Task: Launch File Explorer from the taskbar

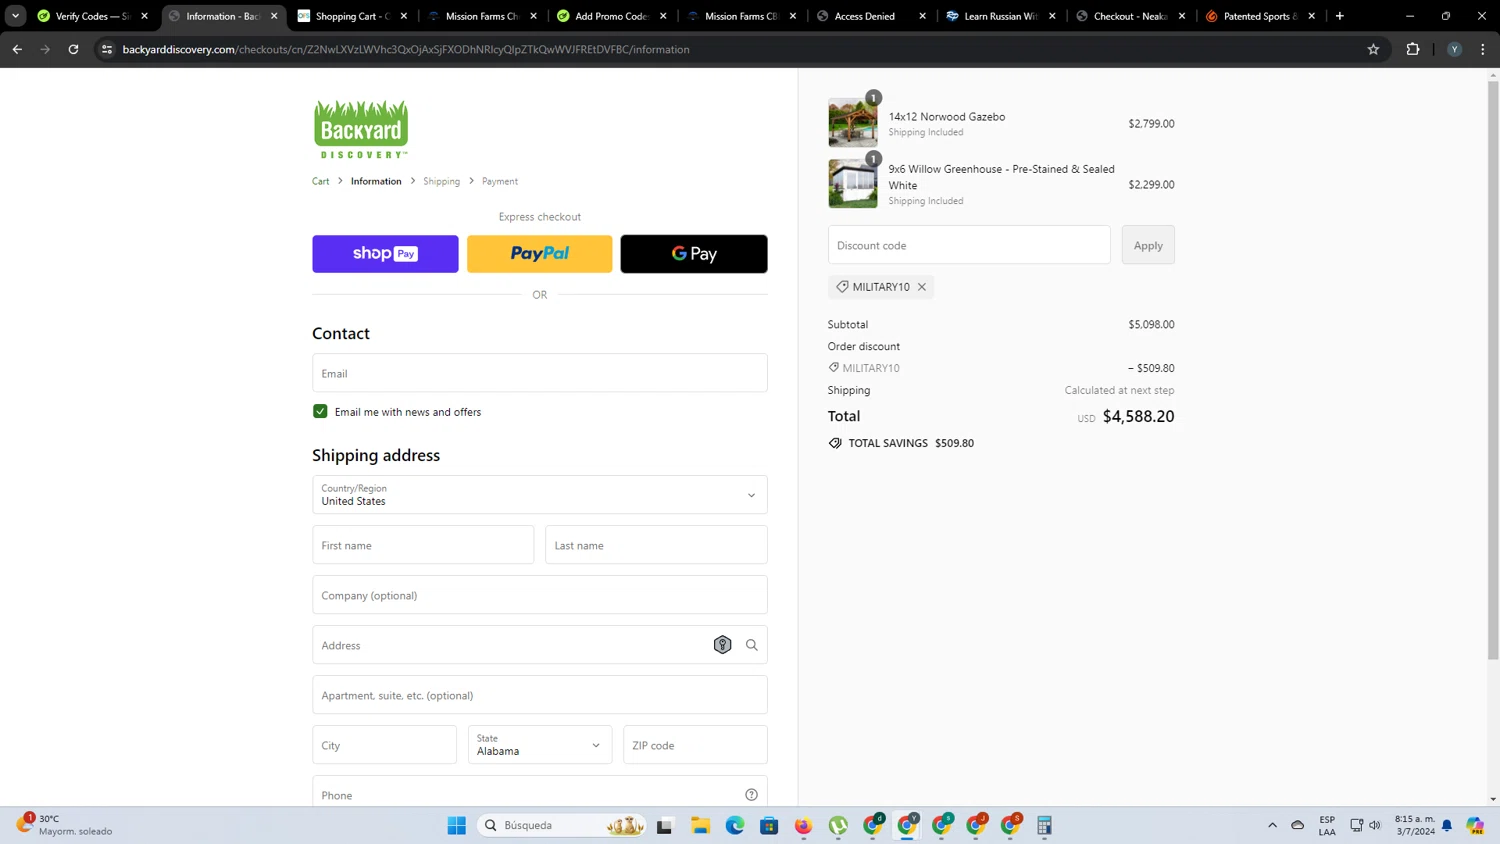Action: (x=700, y=825)
